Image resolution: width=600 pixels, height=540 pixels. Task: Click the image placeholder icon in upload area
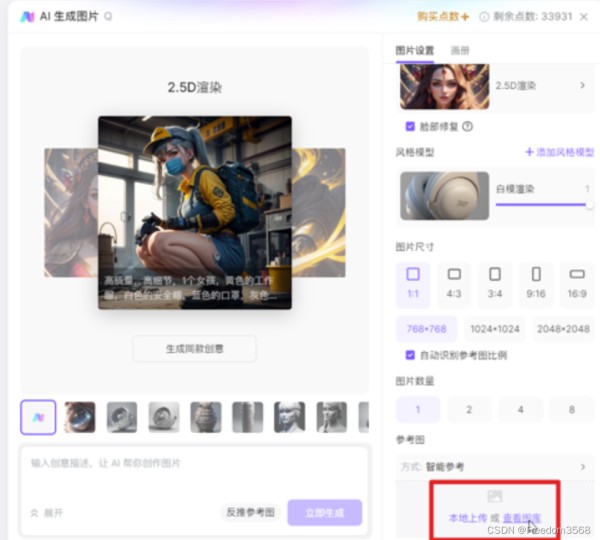(x=495, y=496)
